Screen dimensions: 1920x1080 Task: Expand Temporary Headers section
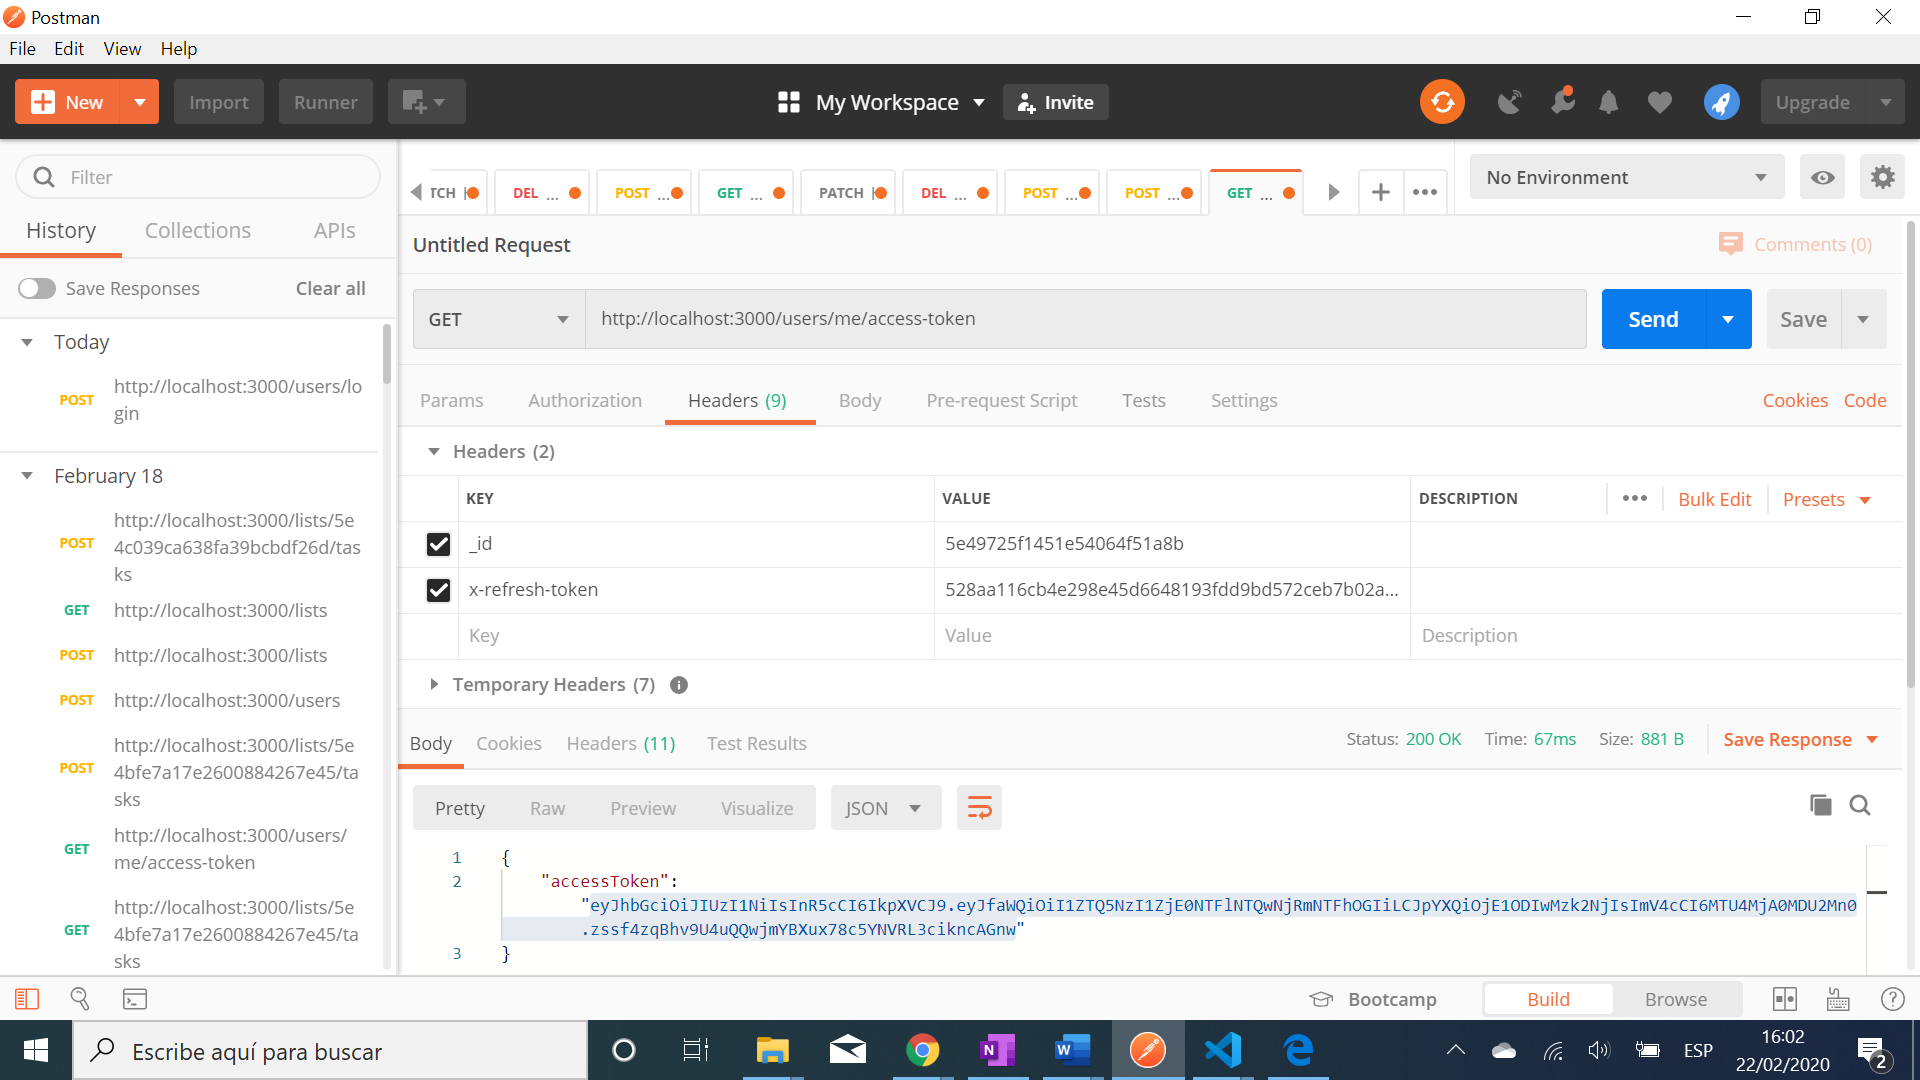tap(434, 684)
